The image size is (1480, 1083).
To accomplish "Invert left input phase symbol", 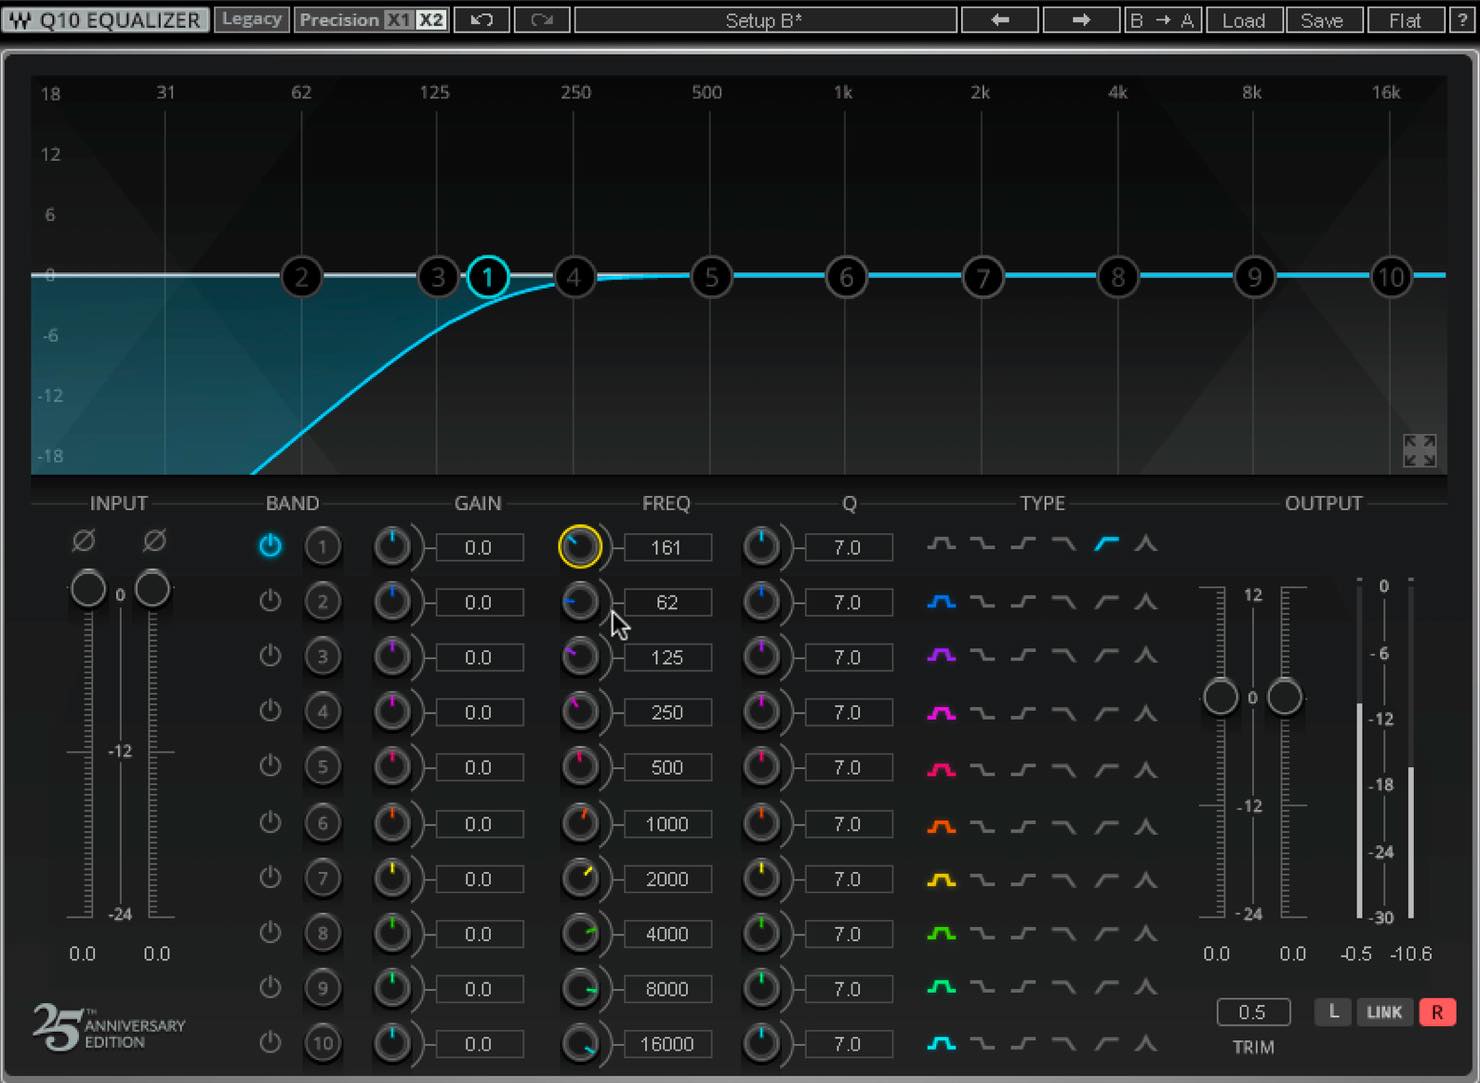I will [x=84, y=541].
